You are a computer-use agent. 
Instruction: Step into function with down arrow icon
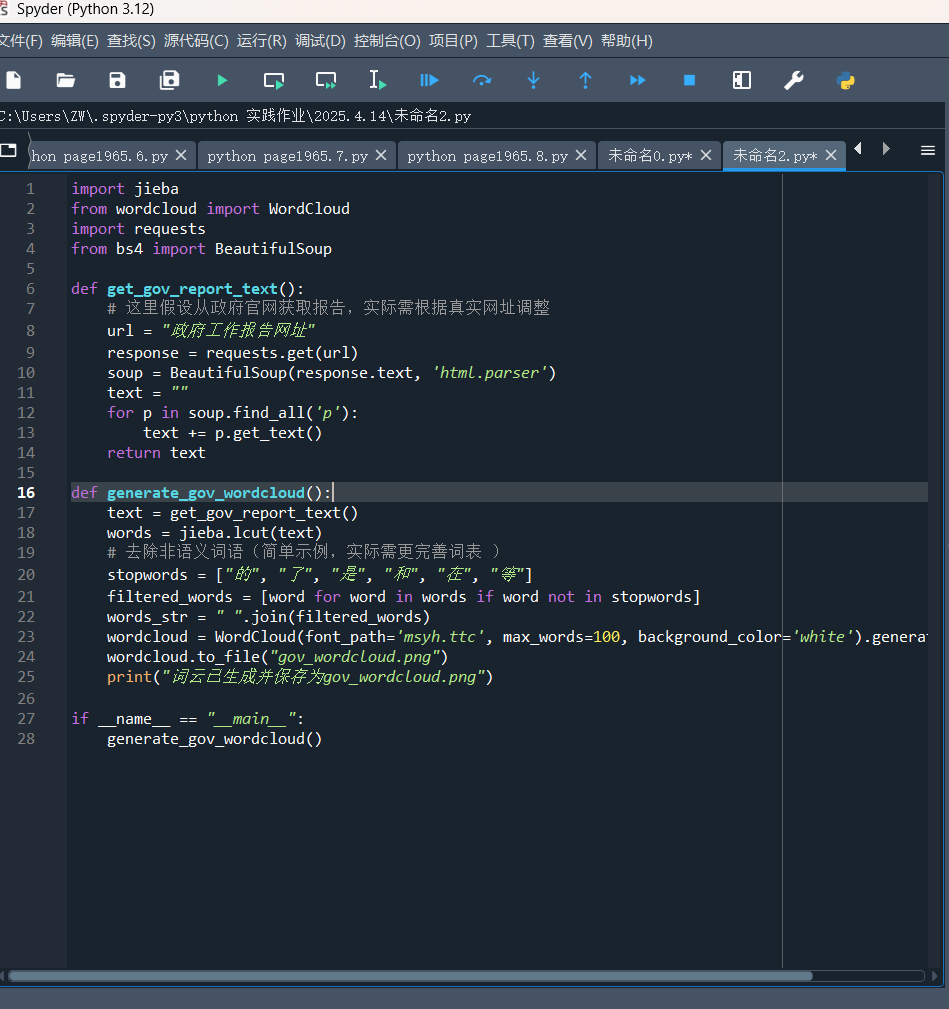(x=533, y=80)
